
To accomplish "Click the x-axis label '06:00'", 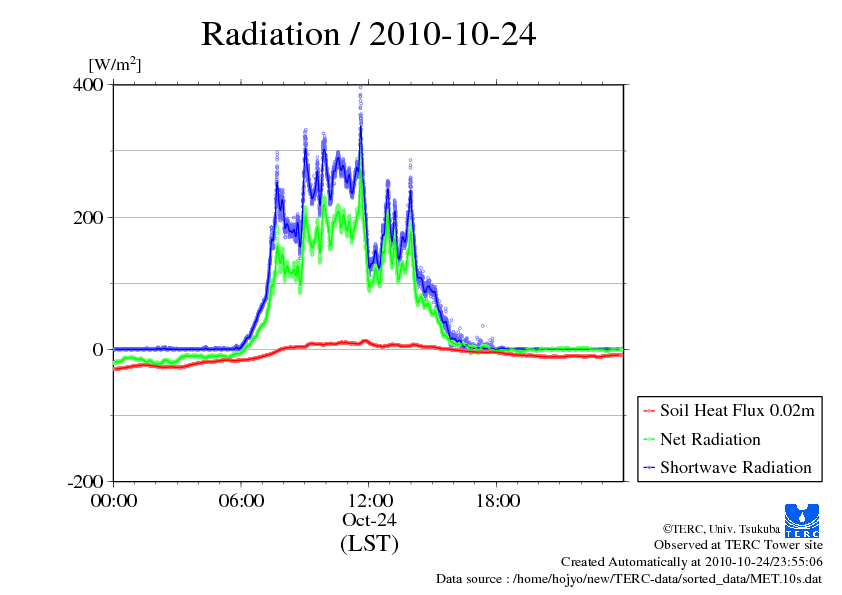I will pyautogui.click(x=241, y=501).
